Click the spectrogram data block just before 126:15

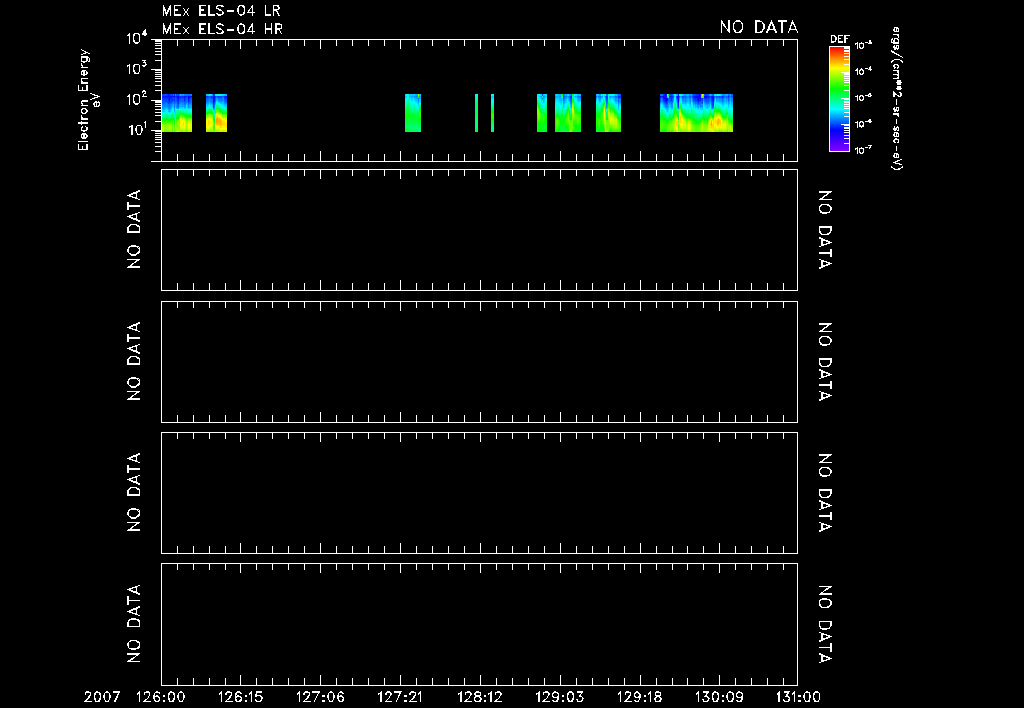(x=216, y=113)
